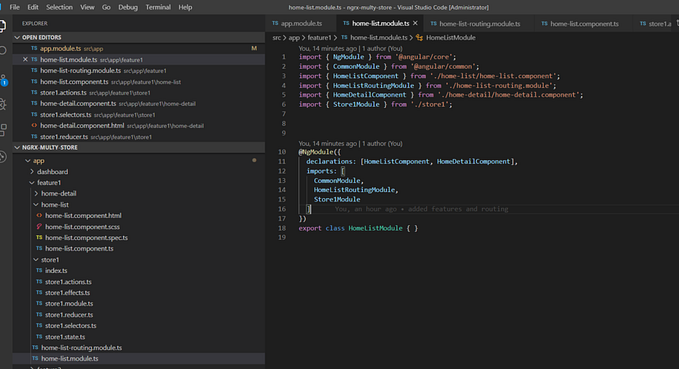Screen dimensions: 679x369
Task: Click the author CodeLens above @NgModule
Action: click(x=350, y=143)
